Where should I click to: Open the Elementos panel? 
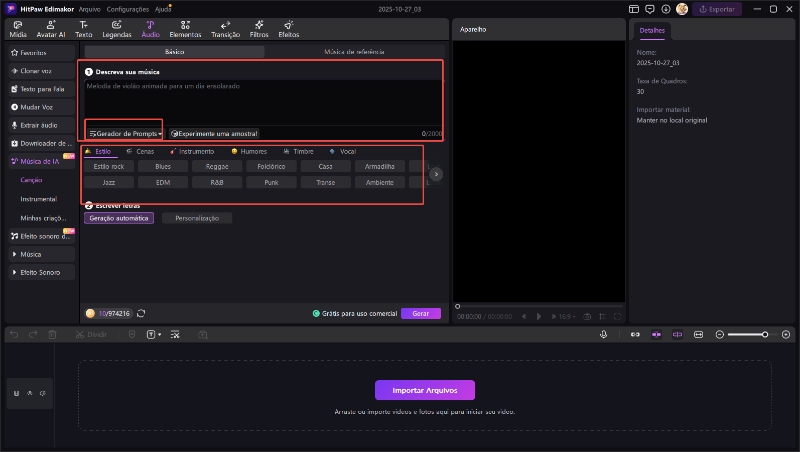pyautogui.click(x=185, y=28)
